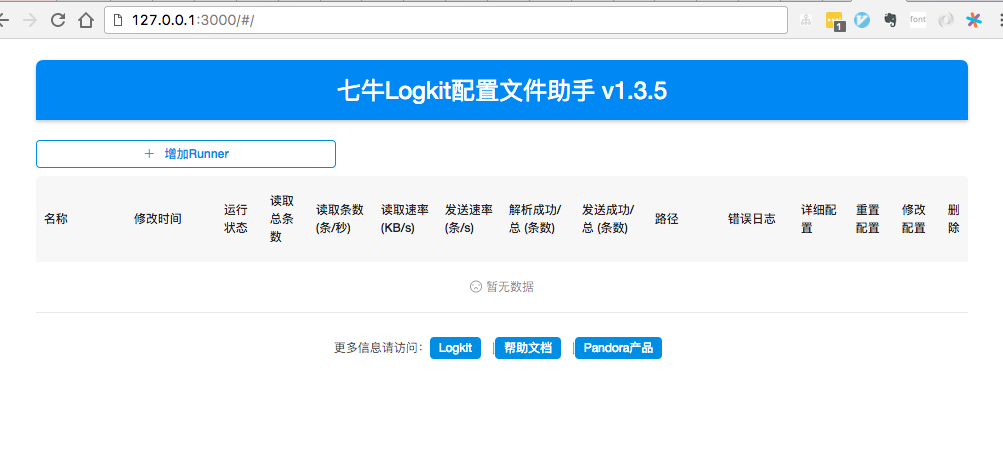This screenshot has width=1003, height=450.
Task: Click the 七牛Logkit配置文件助手 v1.3.5 title
Action: pyautogui.click(x=502, y=91)
